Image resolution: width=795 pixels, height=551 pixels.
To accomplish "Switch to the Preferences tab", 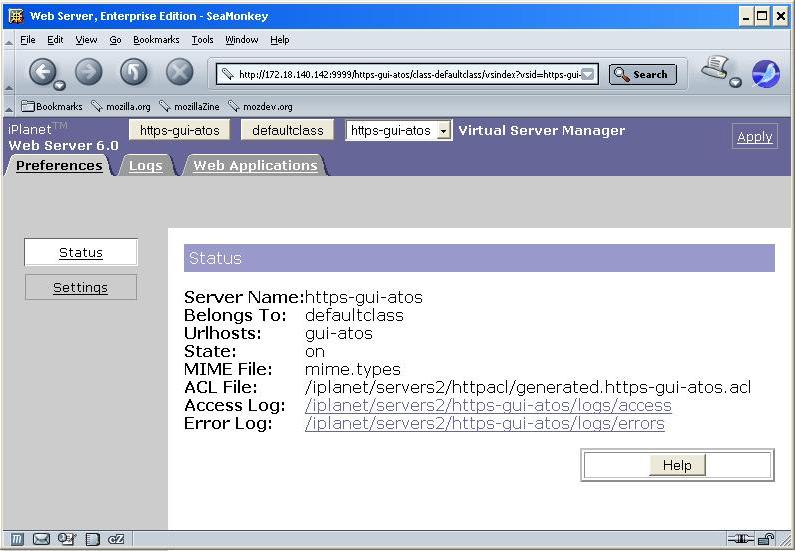I will pos(59,166).
